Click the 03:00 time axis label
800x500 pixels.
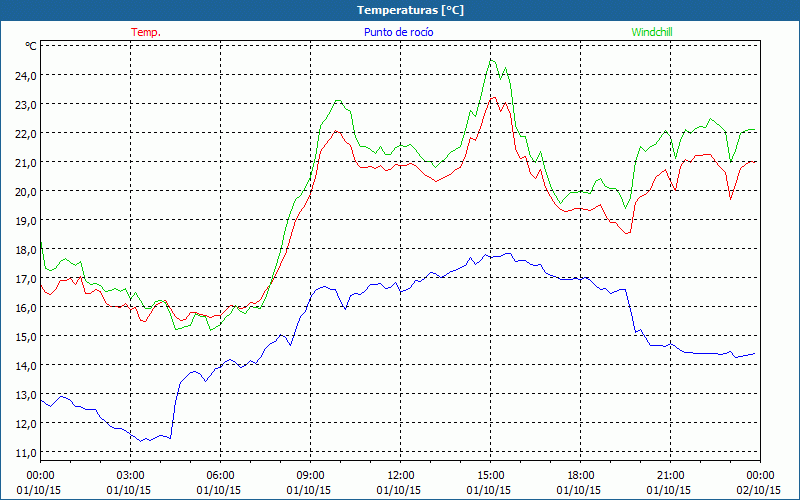[x=131, y=476]
